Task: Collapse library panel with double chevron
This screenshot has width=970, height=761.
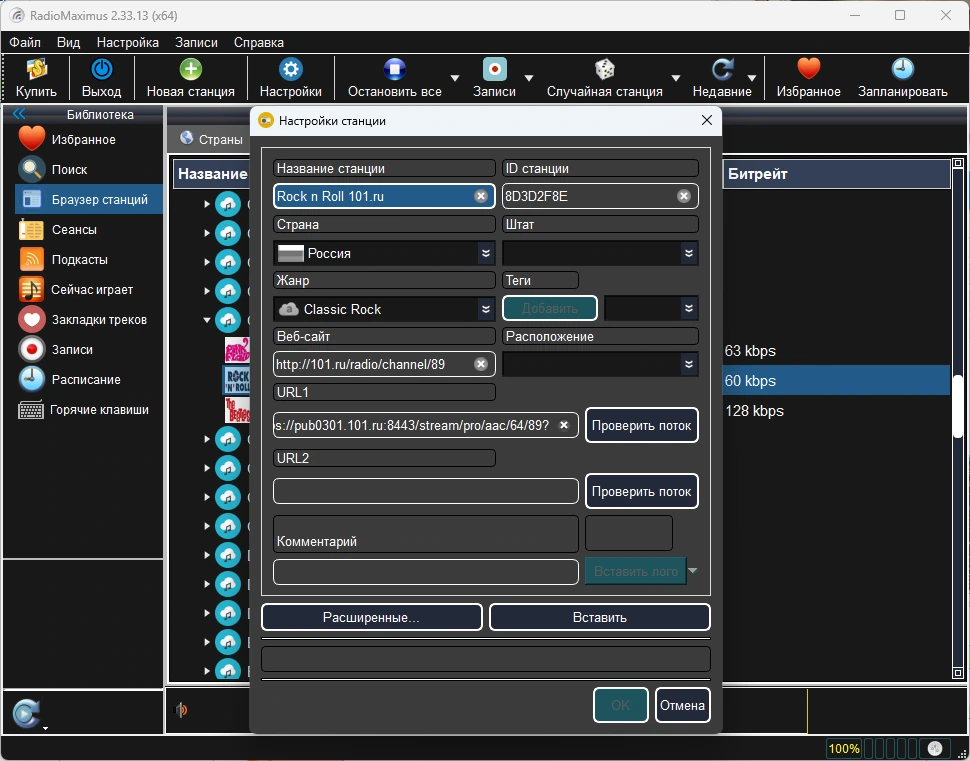Action: 19,113
